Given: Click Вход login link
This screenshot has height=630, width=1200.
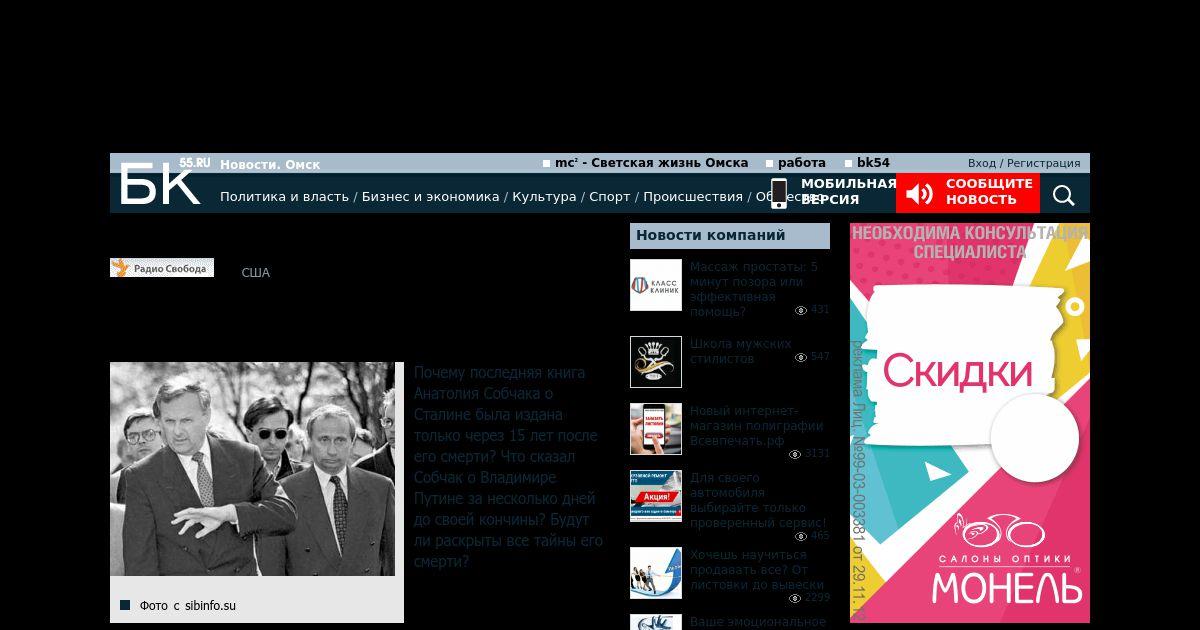Looking at the screenshot, I should click(981, 163).
